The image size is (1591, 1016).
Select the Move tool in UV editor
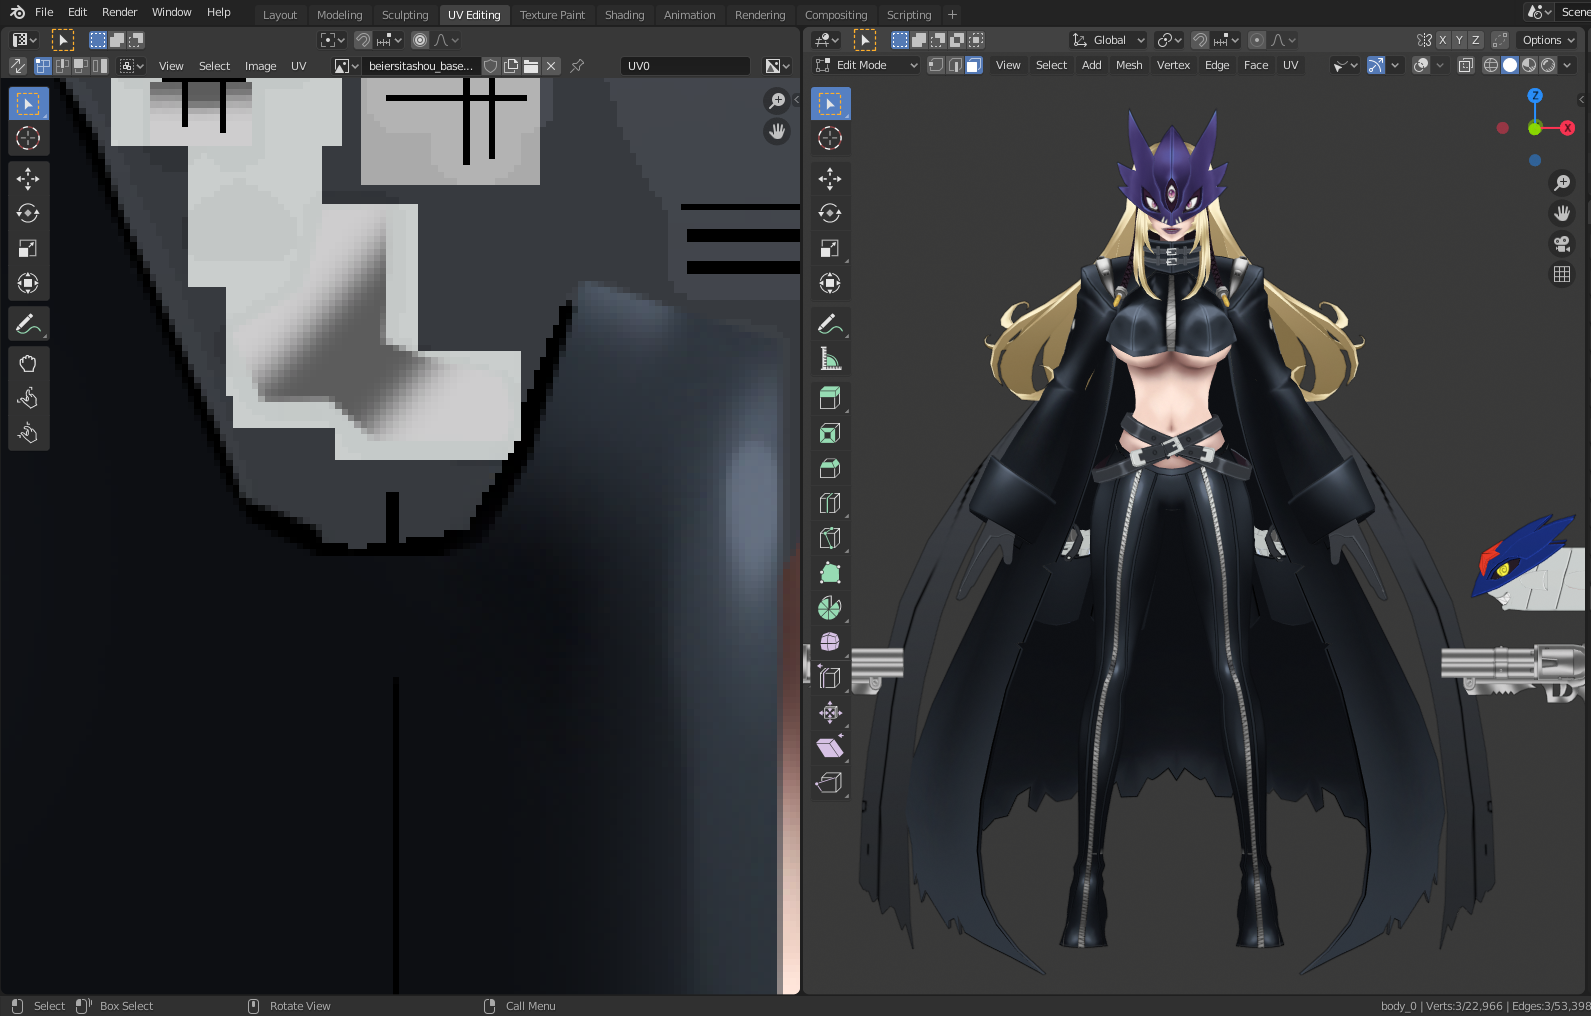coord(28,179)
